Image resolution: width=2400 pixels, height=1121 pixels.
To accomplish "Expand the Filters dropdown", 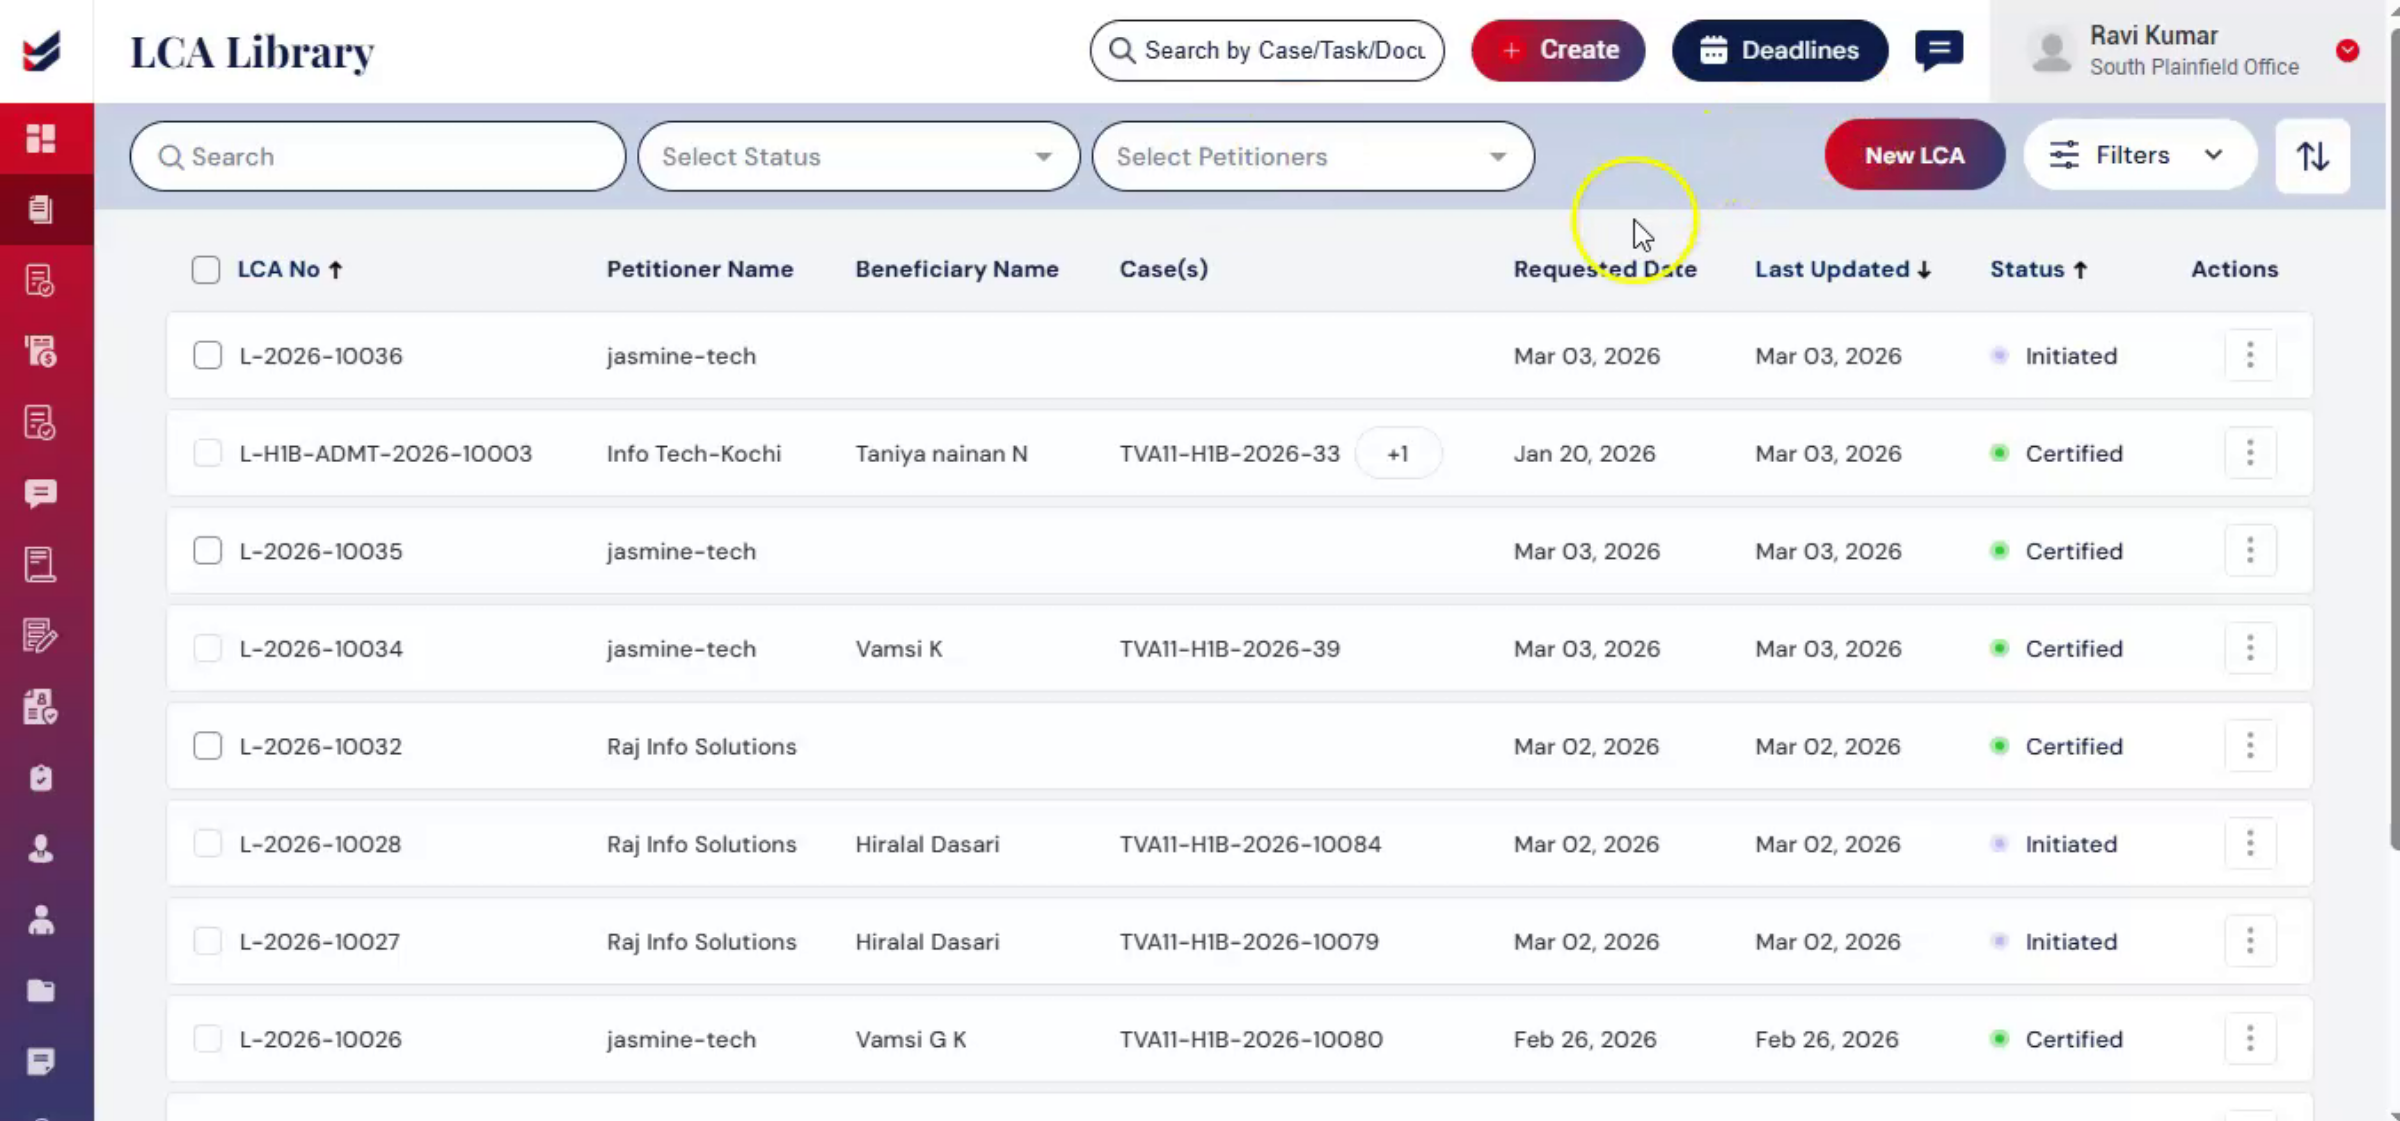I will click(2139, 155).
